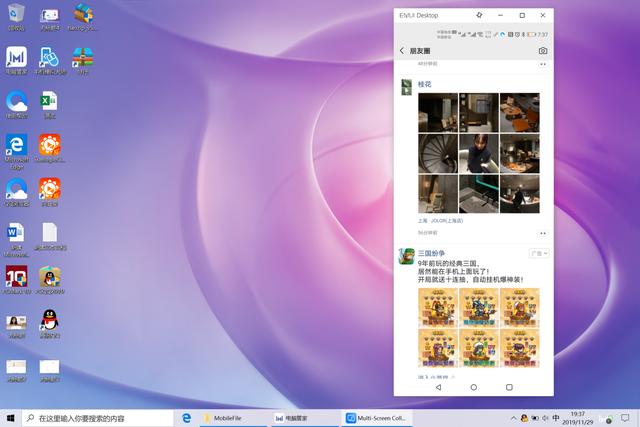This screenshot has height=427, width=640.
Task: Open the 三国纷争 advertiser avatar
Action: click(x=407, y=257)
